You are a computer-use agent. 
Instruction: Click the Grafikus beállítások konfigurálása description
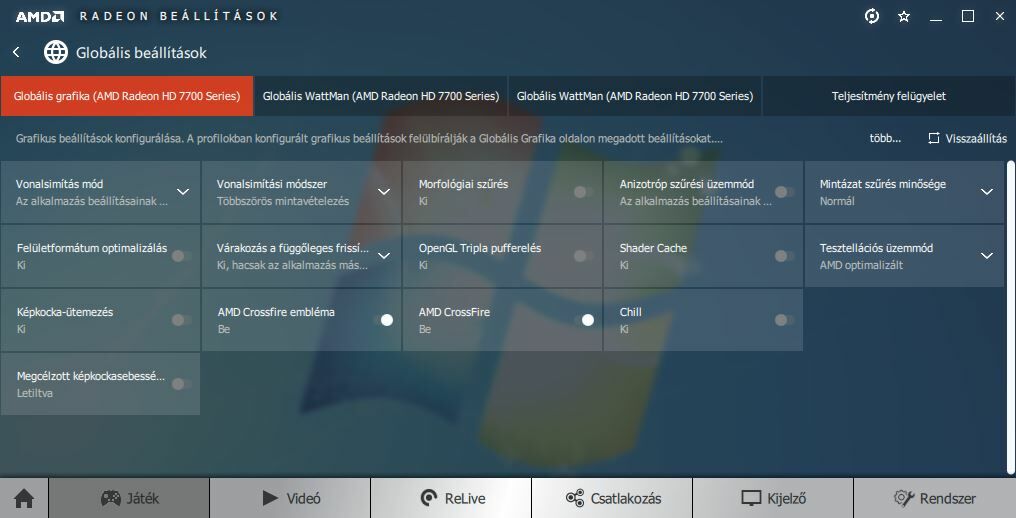369,138
